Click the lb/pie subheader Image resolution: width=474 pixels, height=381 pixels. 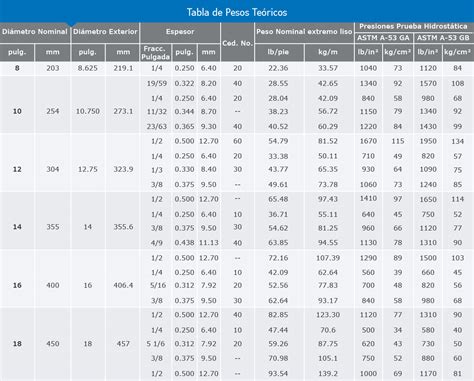pyautogui.click(x=278, y=52)
